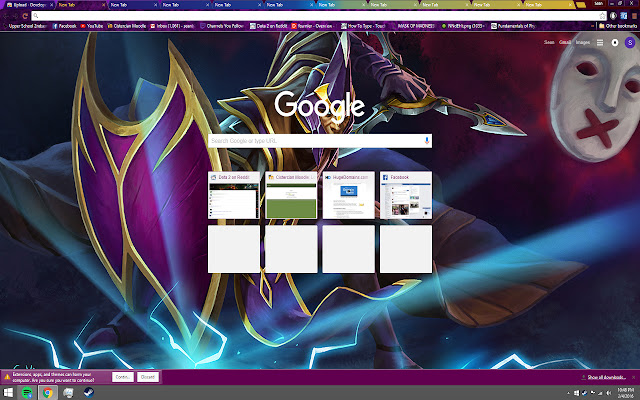The width and height of the screenshot is (640, 400).
Task: Open the Fourrier - Overview bookmark
Action: tap(313, 26)
